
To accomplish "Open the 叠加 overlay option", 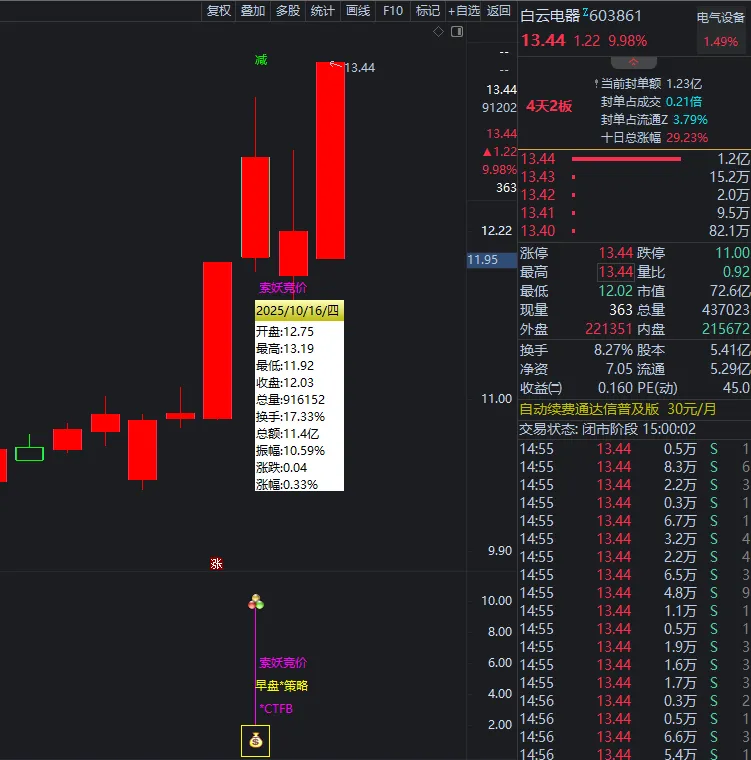I will pyautogui.click(x=253, y=11).
